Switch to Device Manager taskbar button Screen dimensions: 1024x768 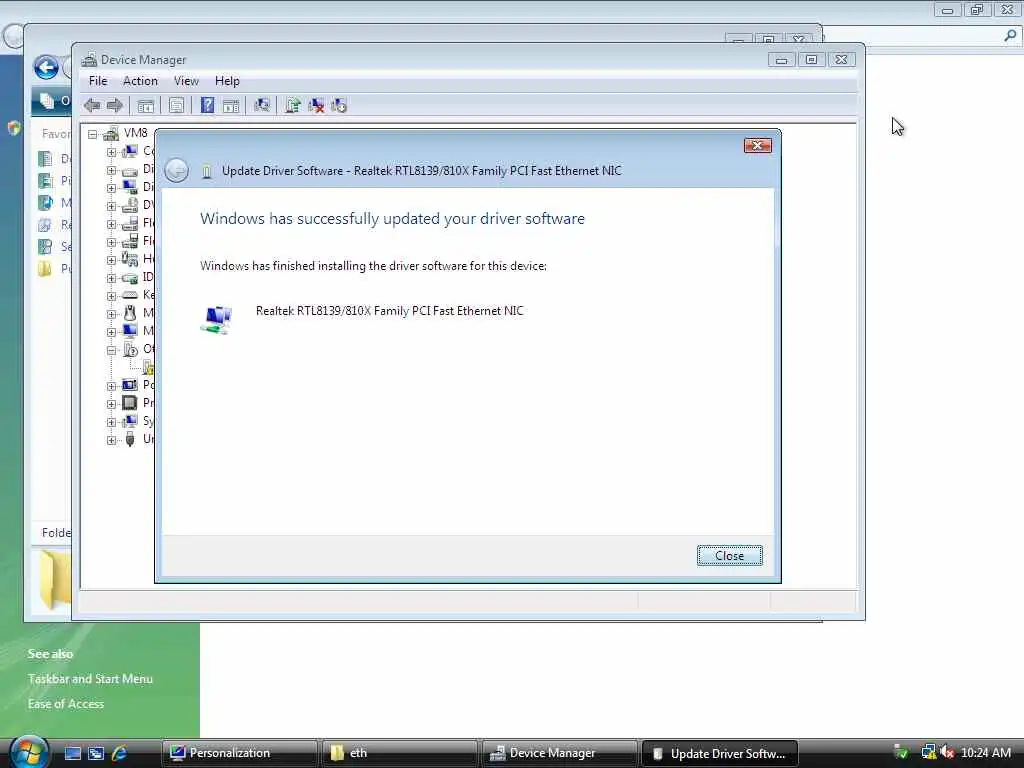[x=559, y=753]
